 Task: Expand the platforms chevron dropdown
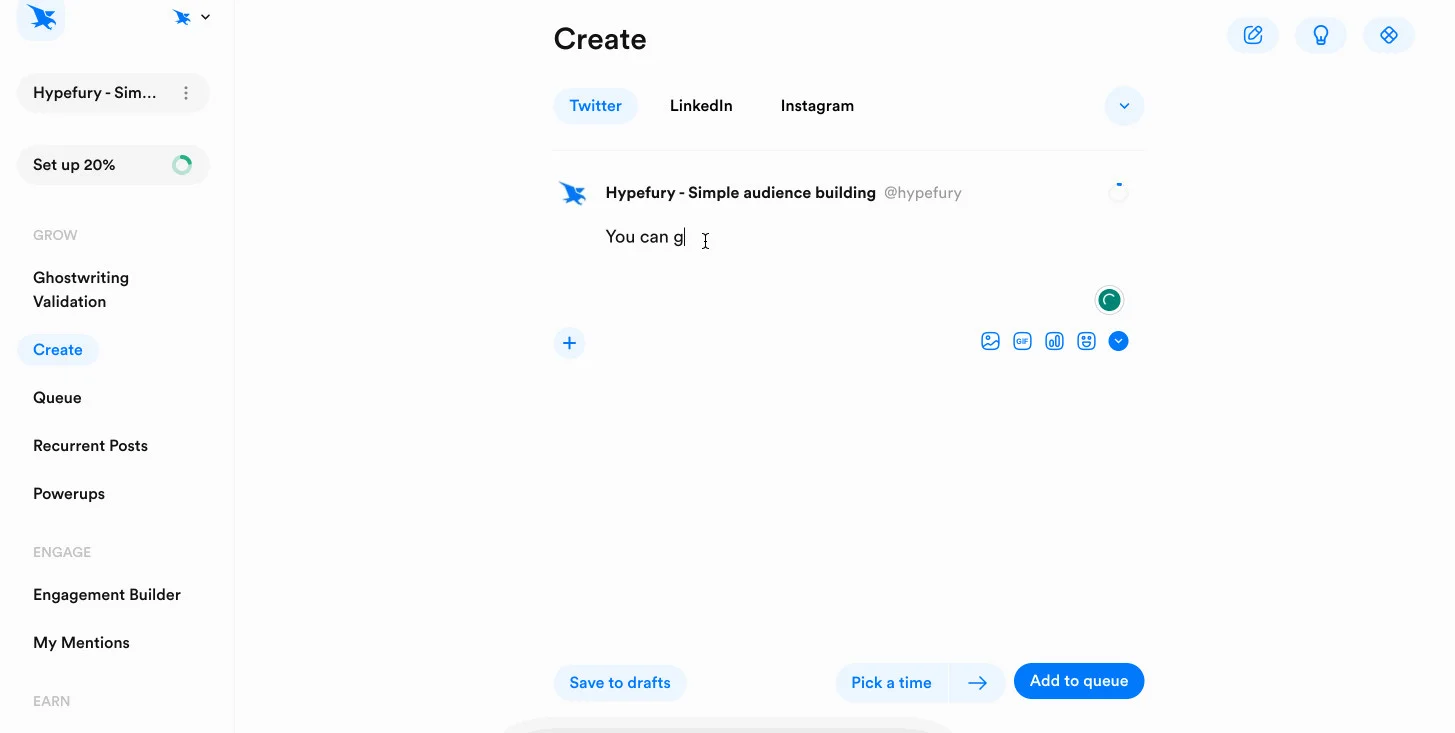tap(1124, 106)
